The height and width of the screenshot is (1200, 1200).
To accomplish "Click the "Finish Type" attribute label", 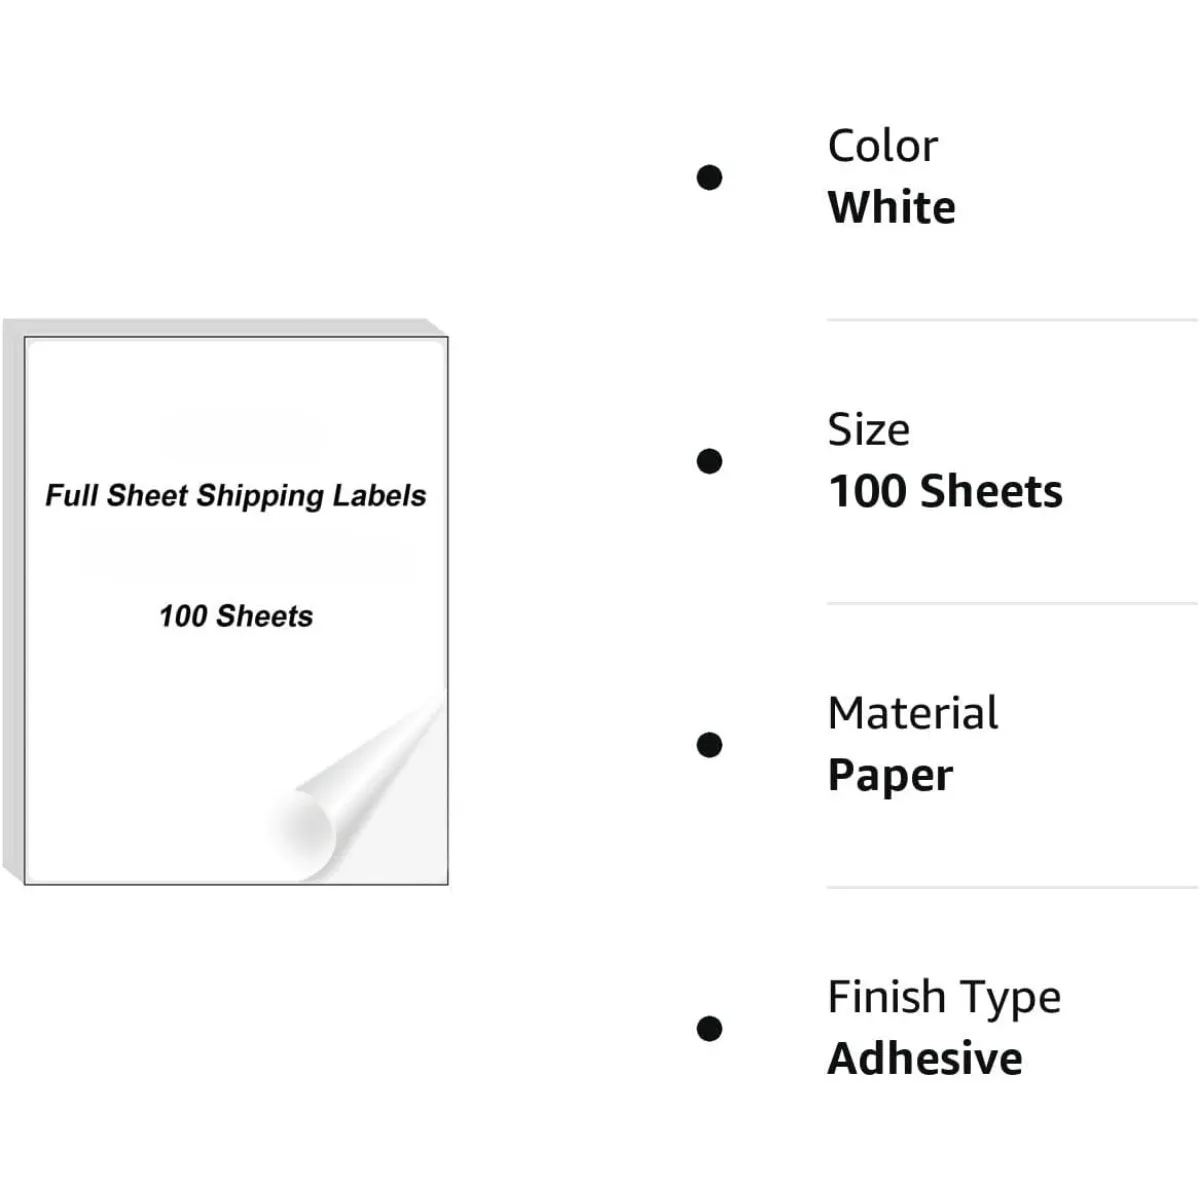I will (944, 997).
